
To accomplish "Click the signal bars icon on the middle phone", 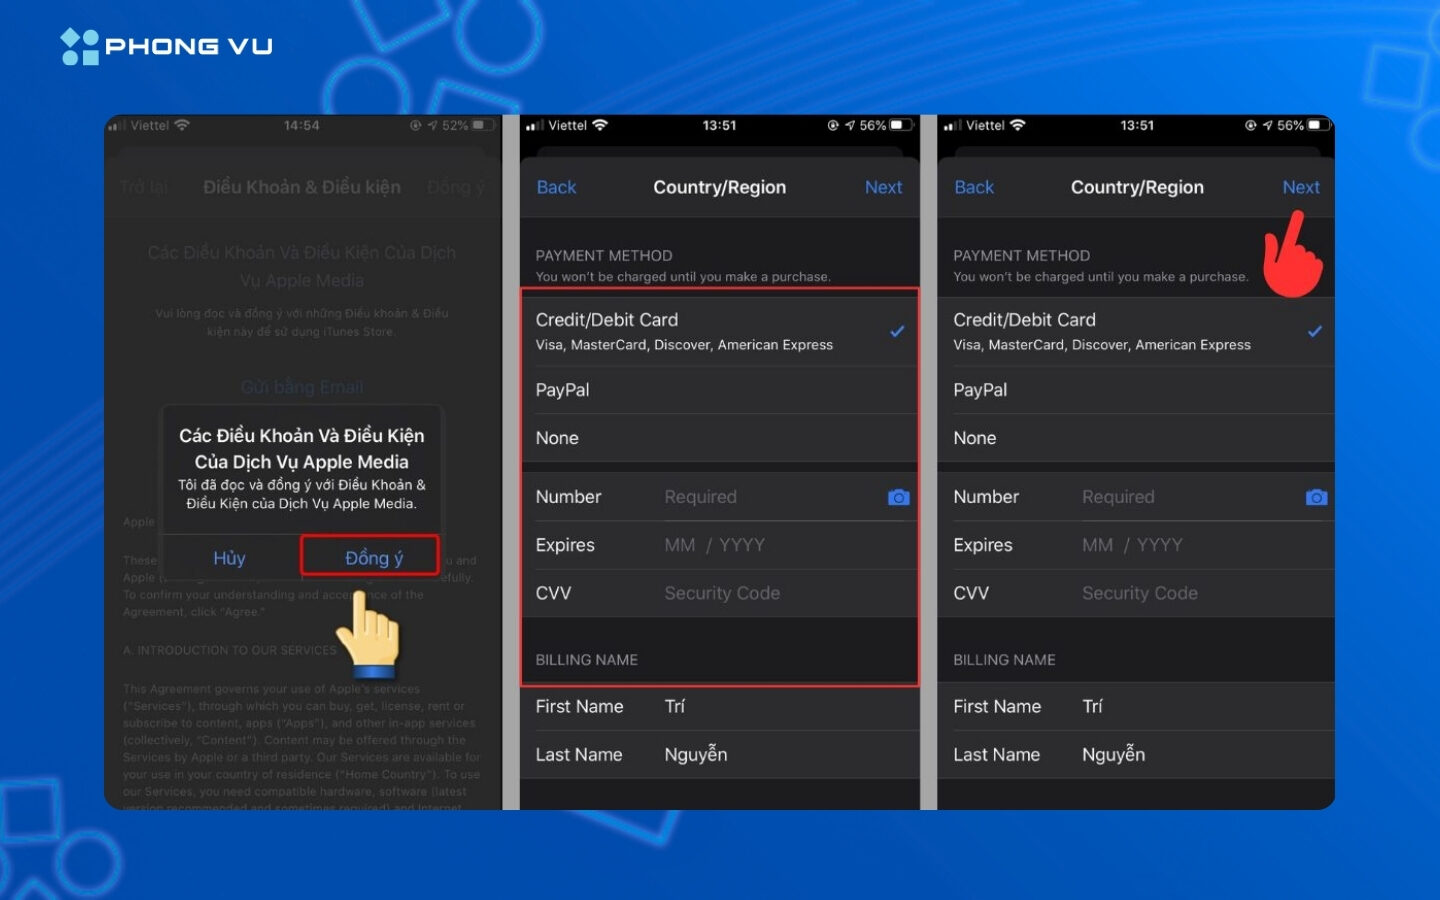I will coord(535,126).
